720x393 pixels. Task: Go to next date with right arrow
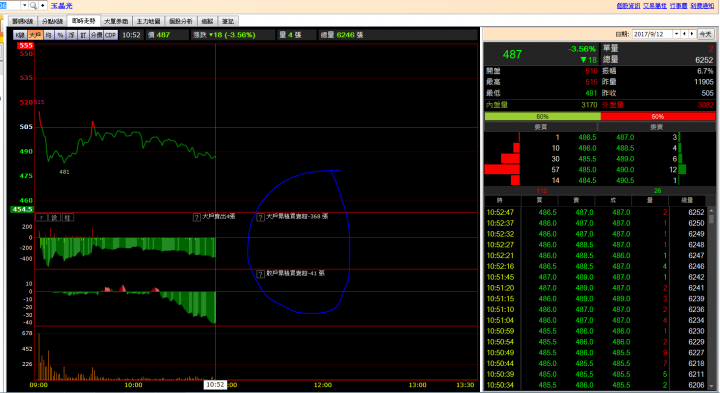coord(692,34)
